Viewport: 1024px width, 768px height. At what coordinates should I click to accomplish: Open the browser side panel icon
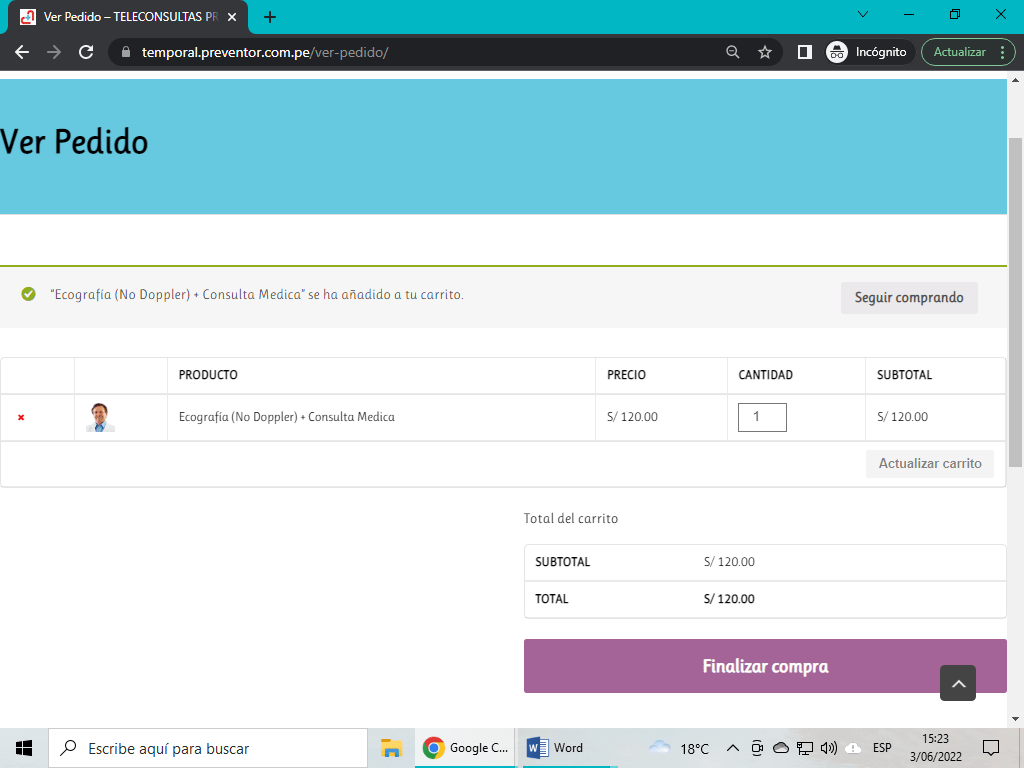805,52
